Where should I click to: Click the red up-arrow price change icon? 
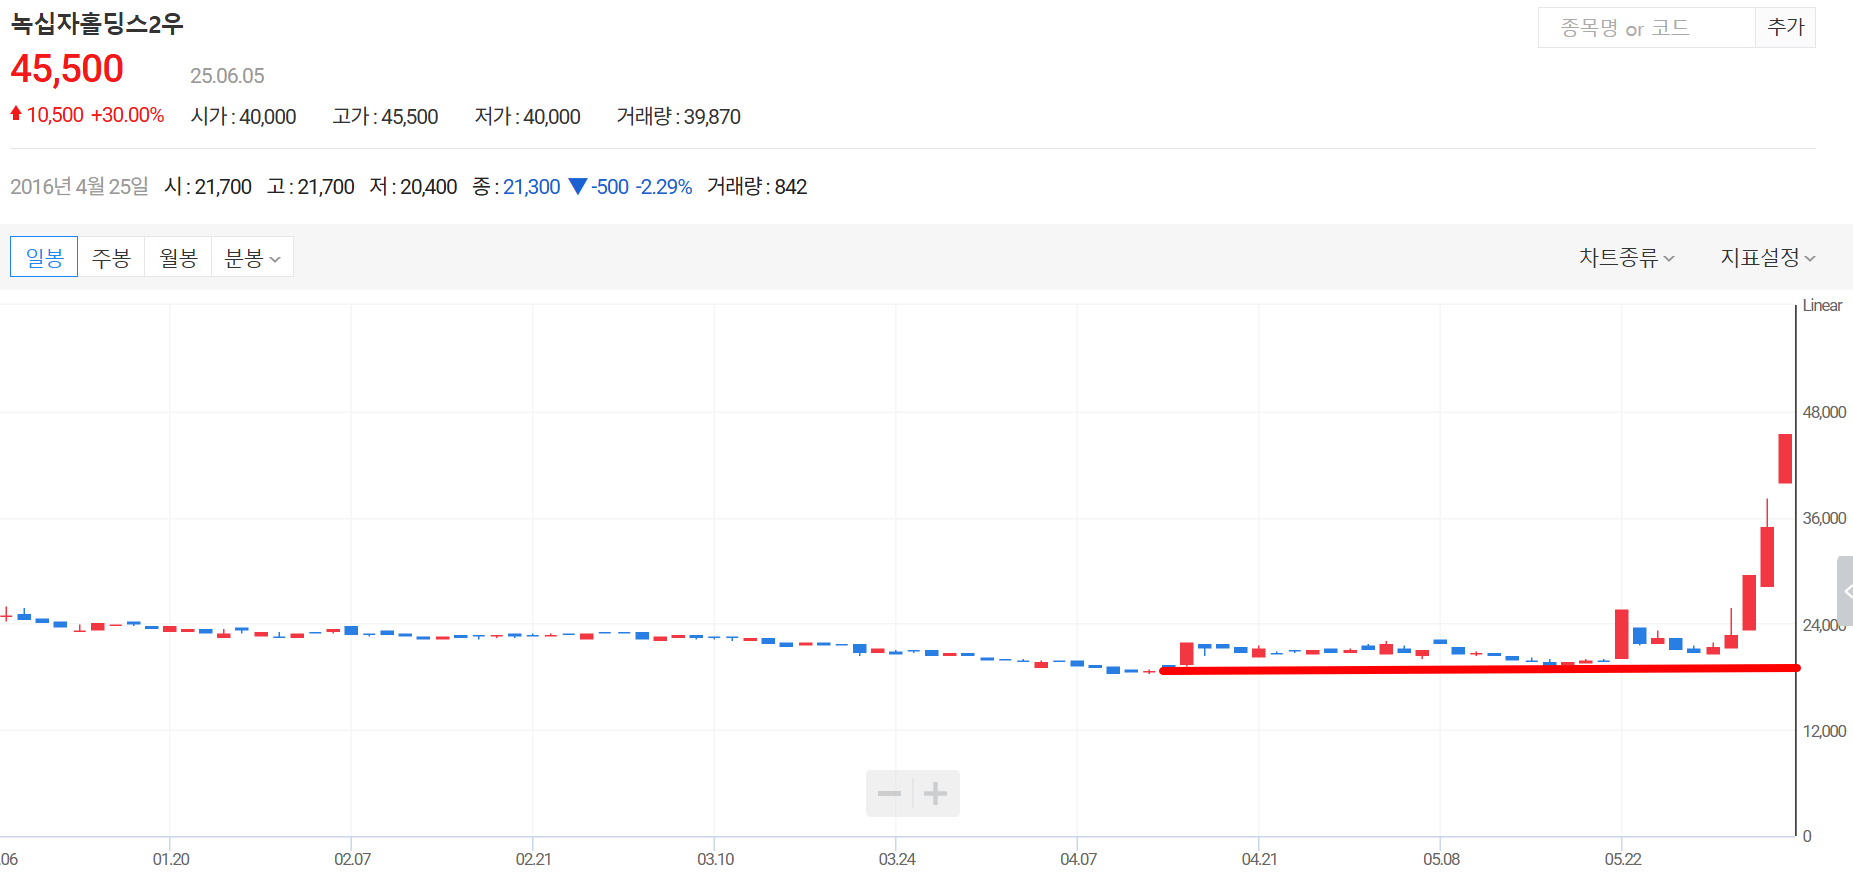click(16, 114)
